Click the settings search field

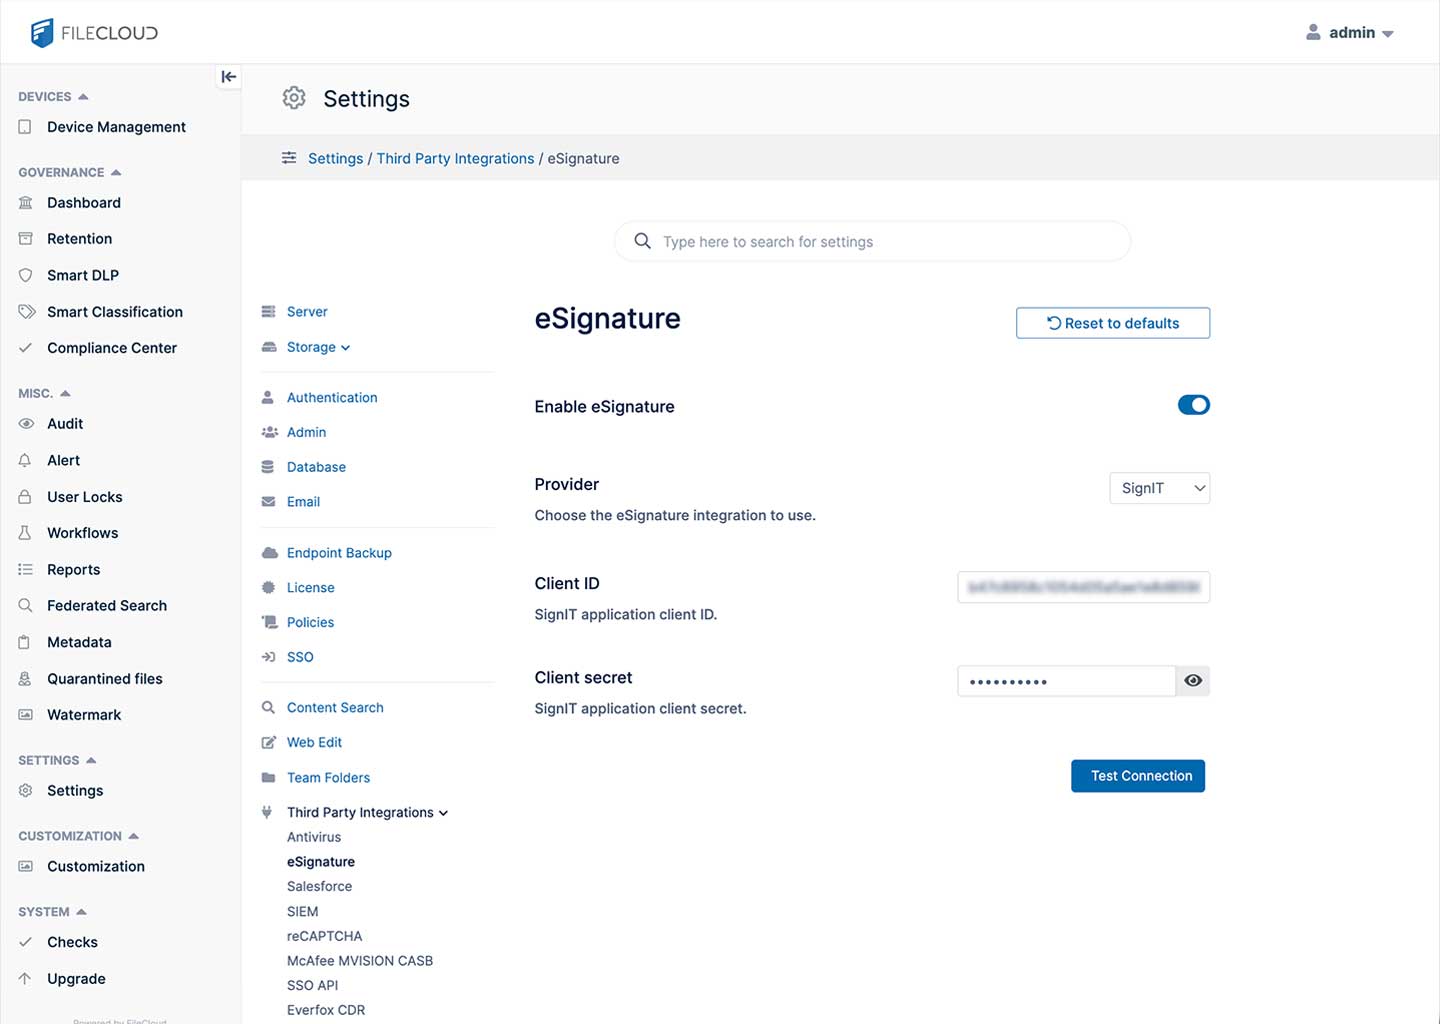pos(872,241)
